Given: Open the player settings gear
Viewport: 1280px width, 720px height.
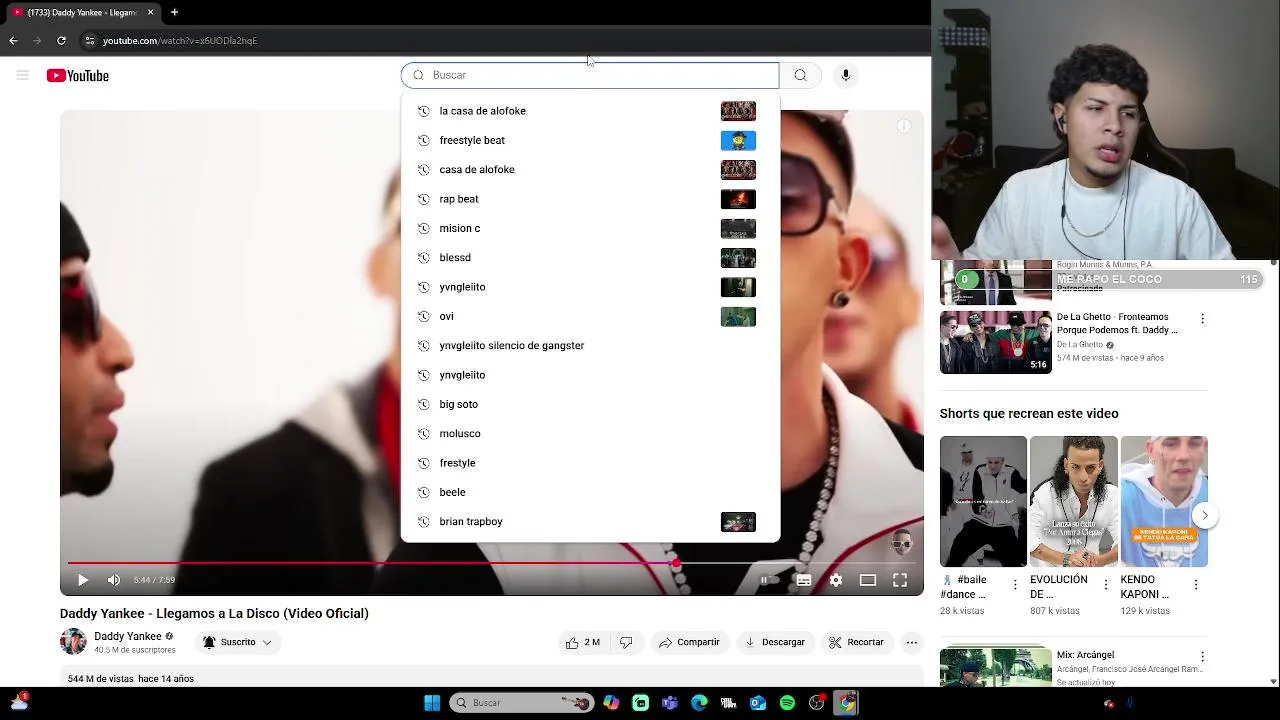Looking at the screenshot, I should click(x=836, y=580).
